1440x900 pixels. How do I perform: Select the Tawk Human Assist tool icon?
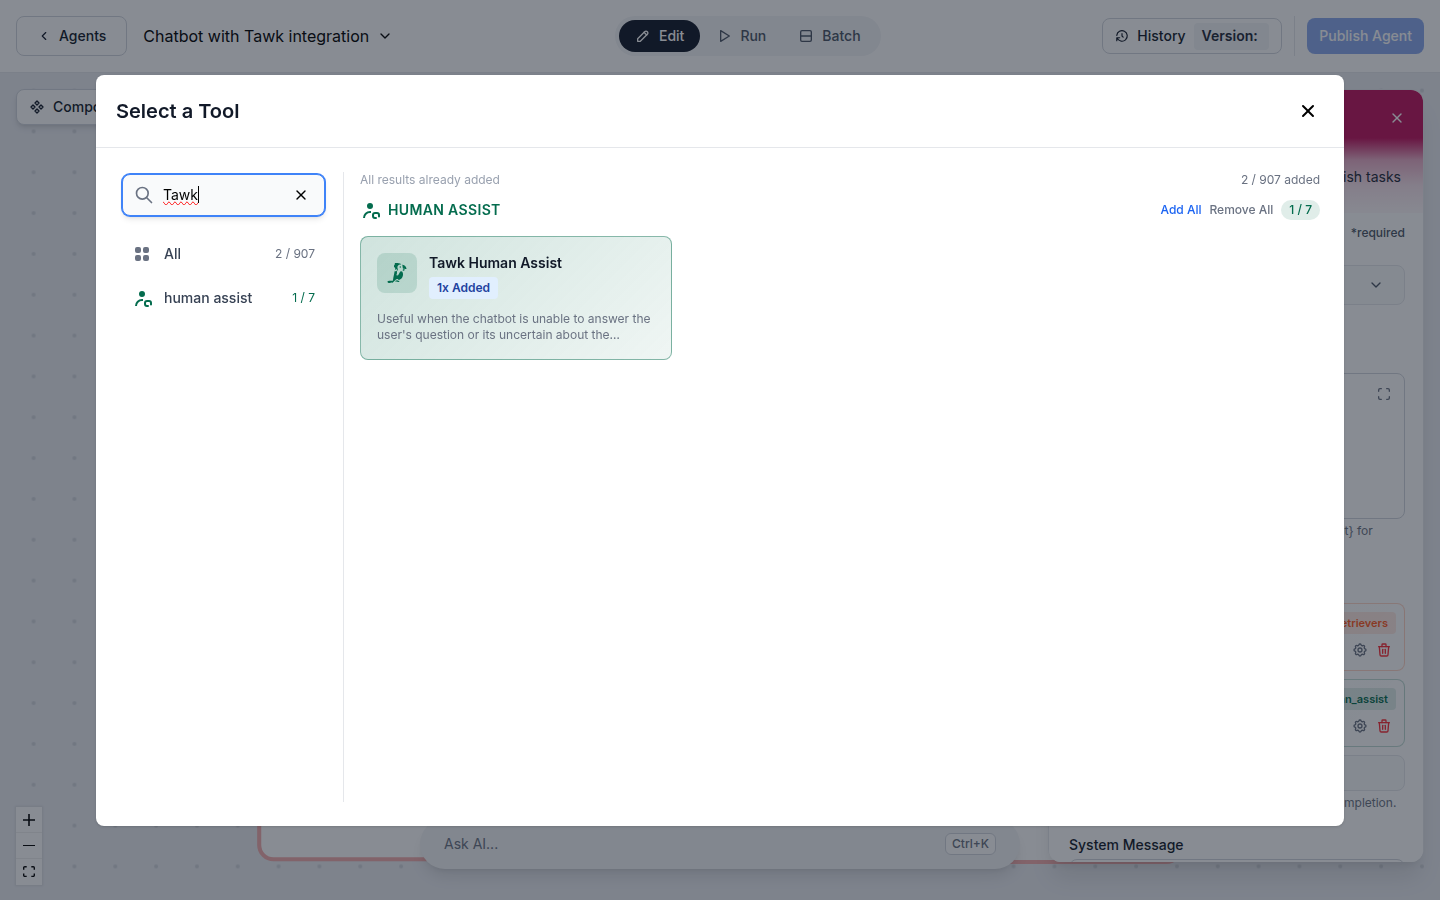[397, 272]
